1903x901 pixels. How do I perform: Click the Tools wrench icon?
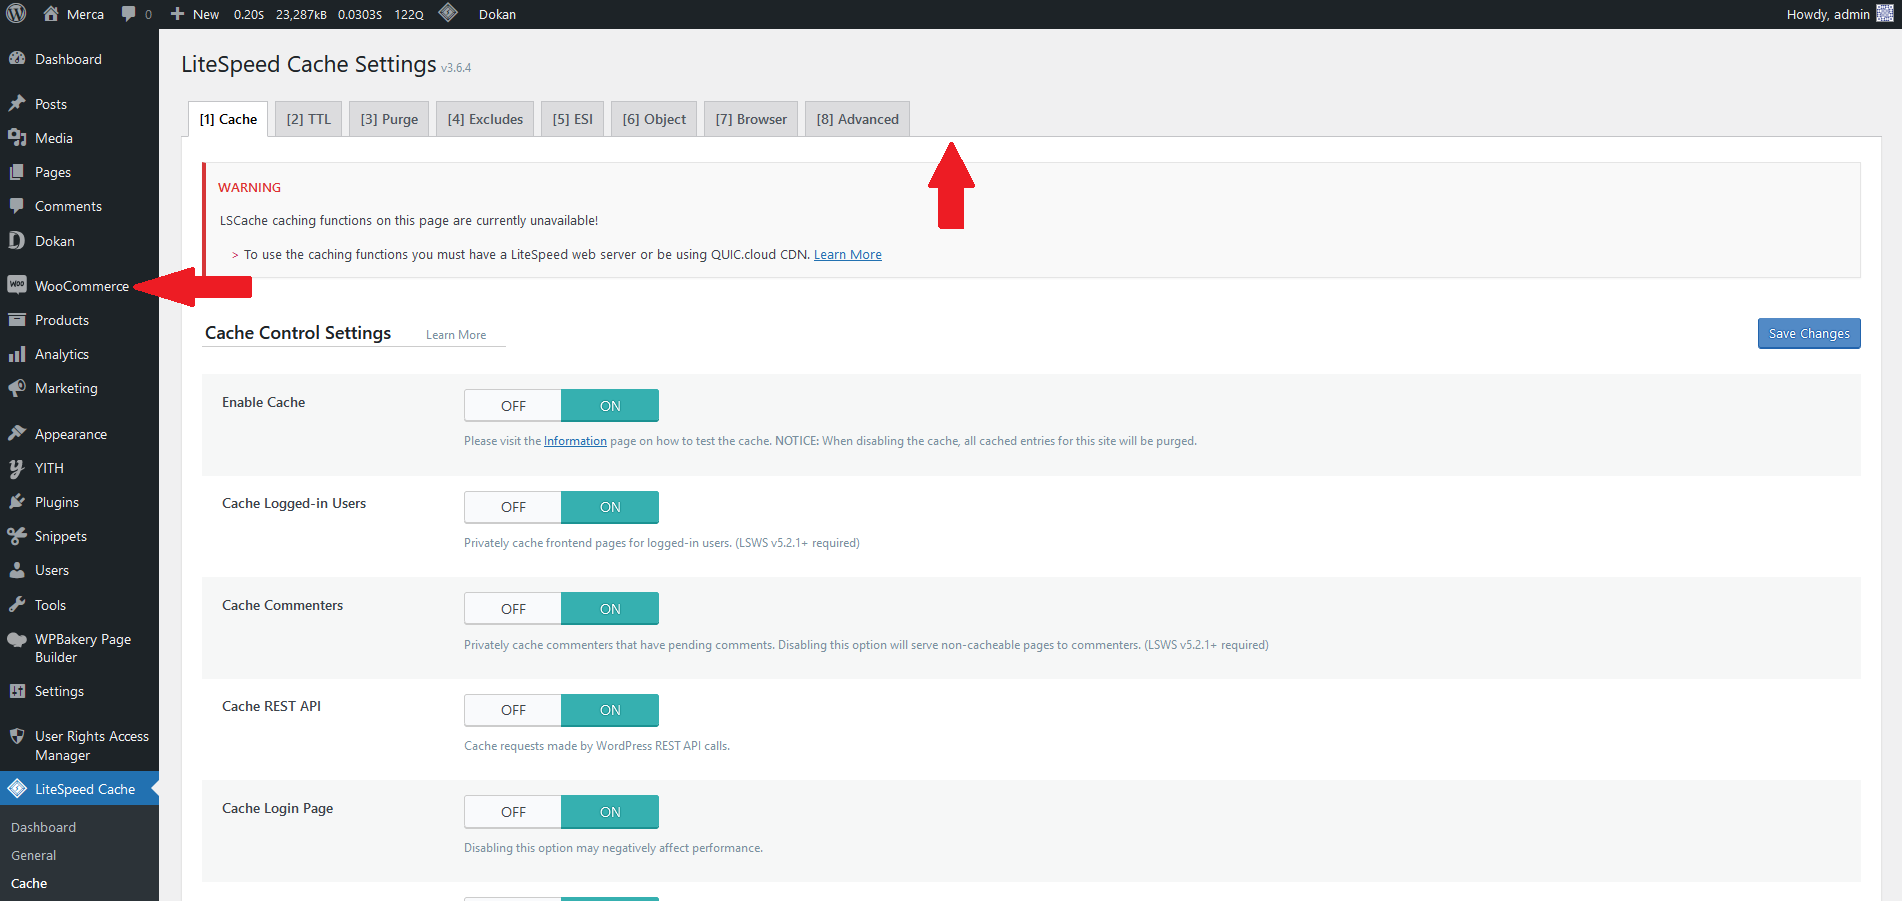tap(17, 605)
